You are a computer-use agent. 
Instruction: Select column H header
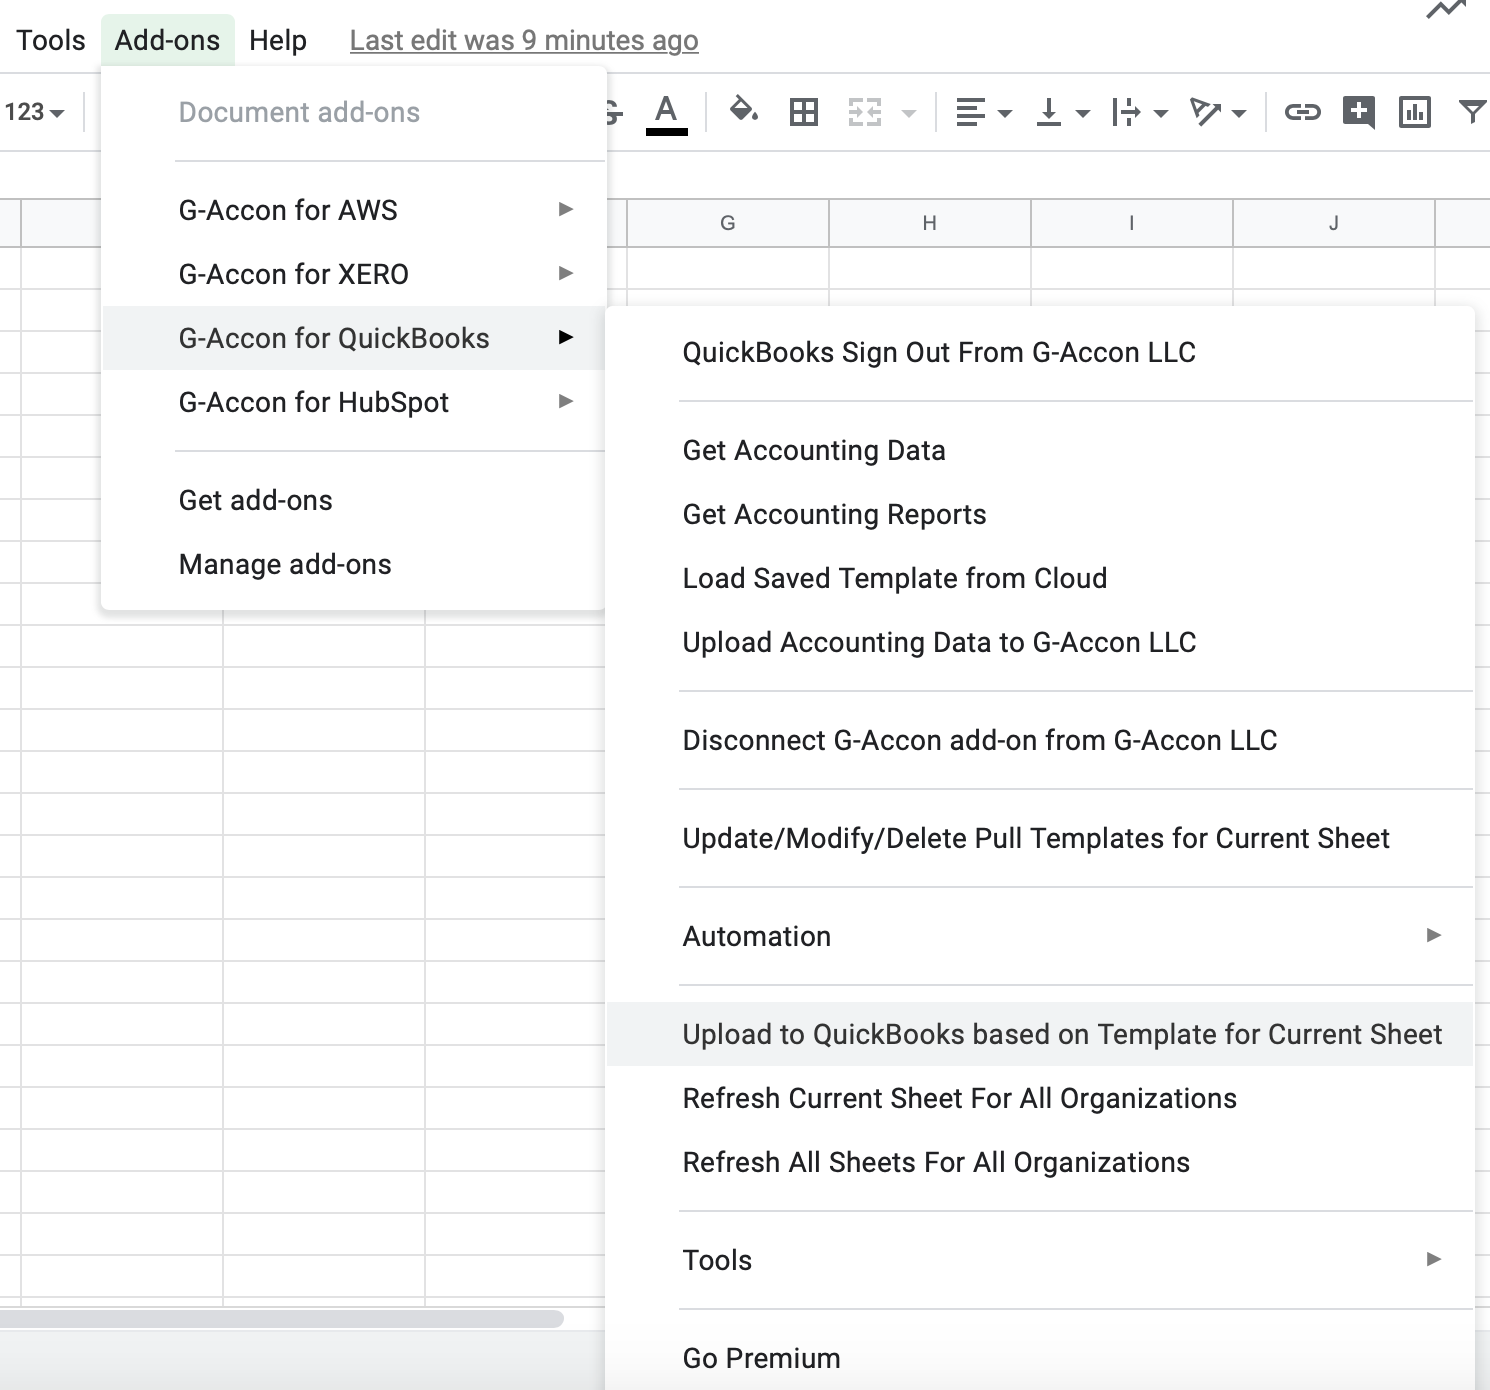(930, 223)
